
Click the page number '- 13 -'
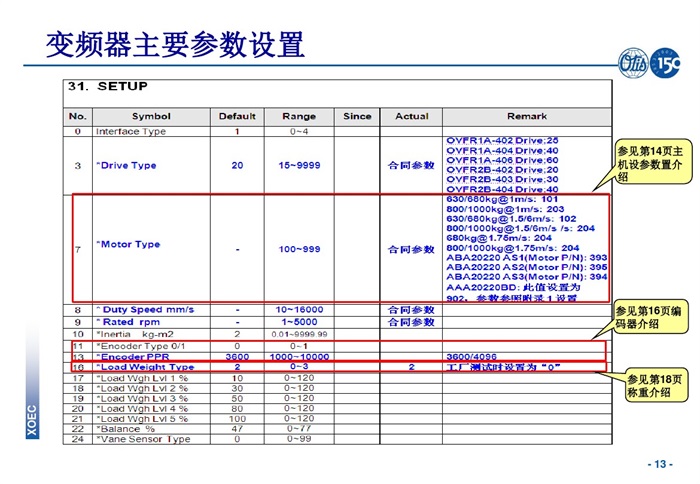(x=660, y=464)
